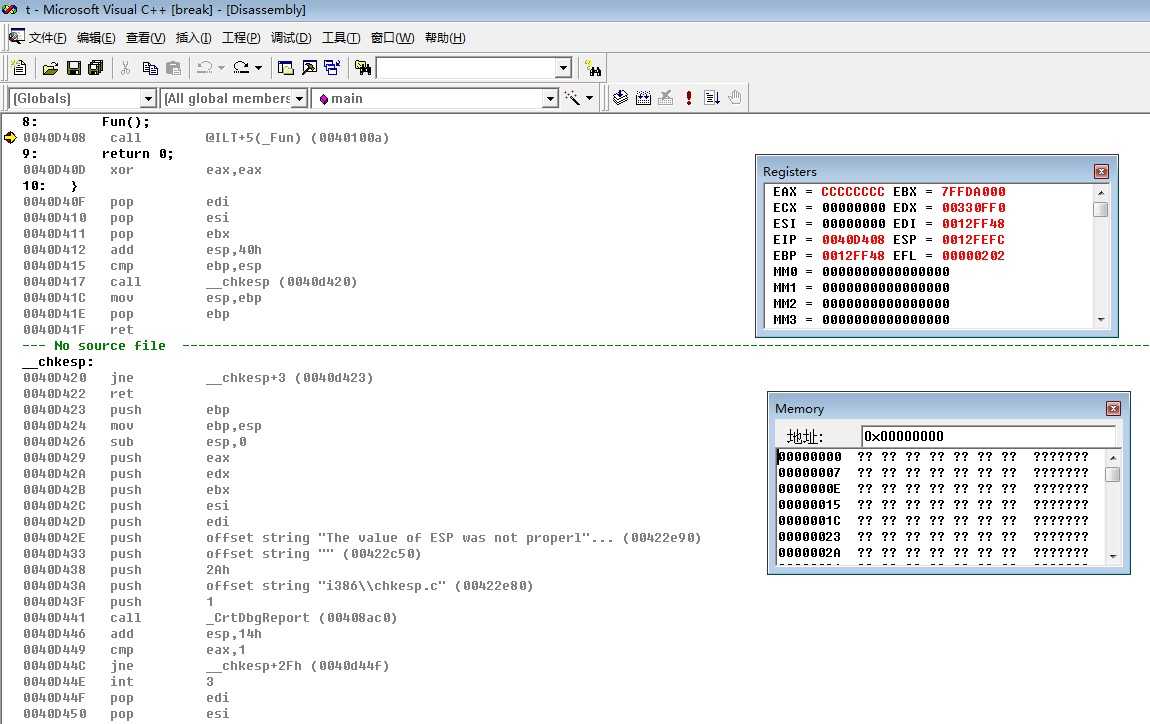The image size is (1150, 724).
Task: Close the Memory window
Action: [1113, 409]
